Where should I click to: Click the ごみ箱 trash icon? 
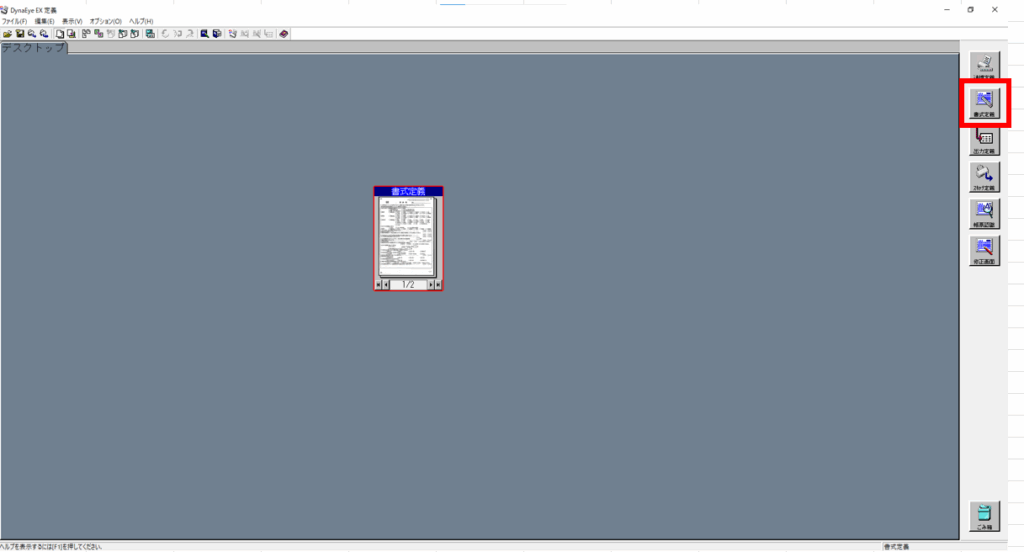click(x=984, y=515)
